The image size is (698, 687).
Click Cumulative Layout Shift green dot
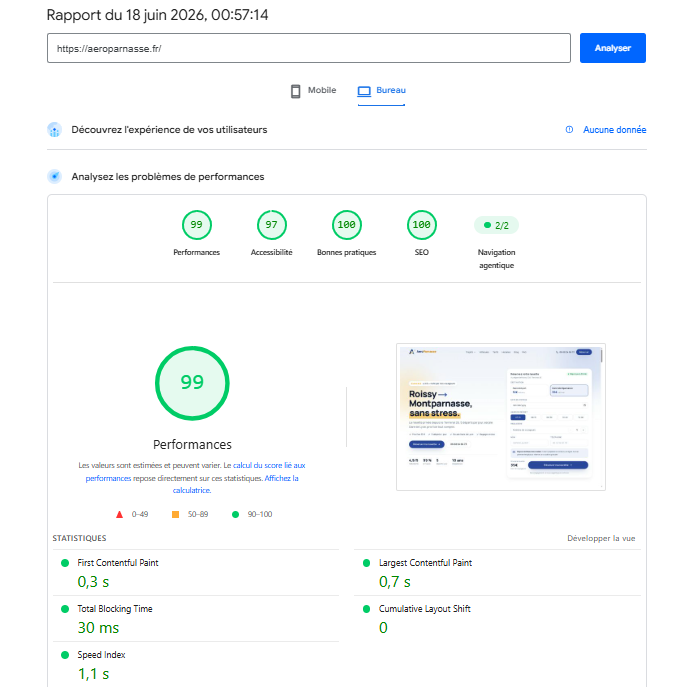coord(366,609)
